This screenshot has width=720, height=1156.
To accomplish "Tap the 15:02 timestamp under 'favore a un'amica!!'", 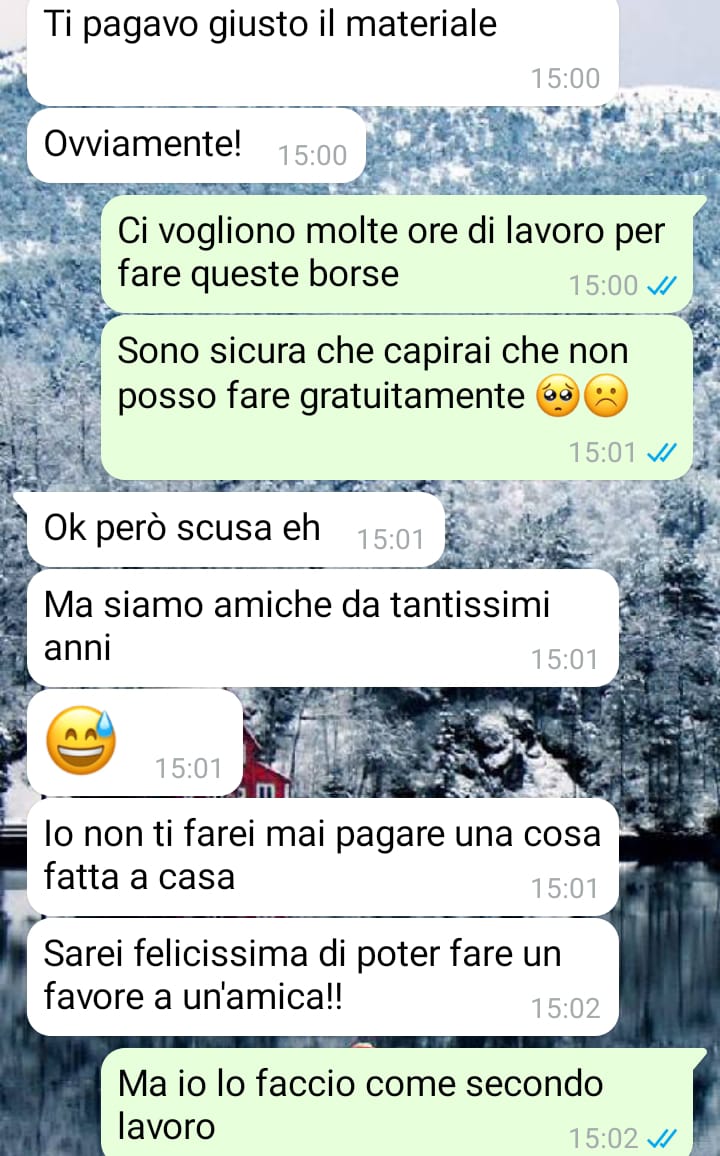I will click(565, 1008).
